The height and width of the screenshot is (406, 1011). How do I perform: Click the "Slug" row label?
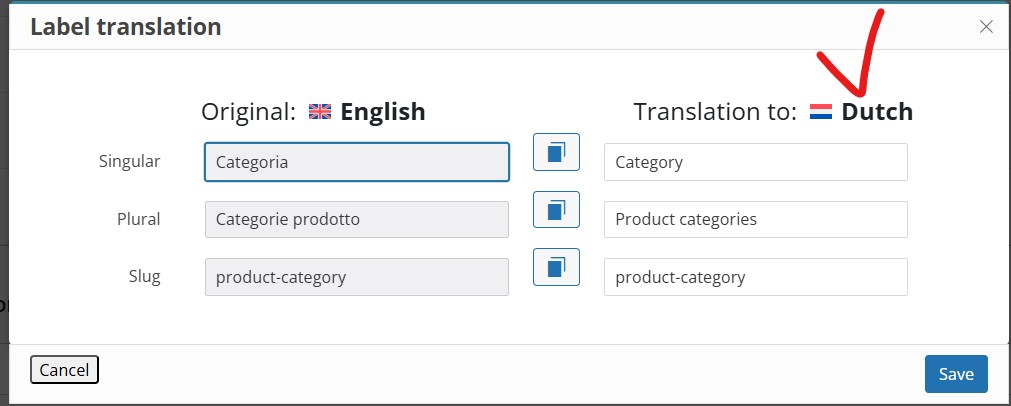tap(144, 276)
